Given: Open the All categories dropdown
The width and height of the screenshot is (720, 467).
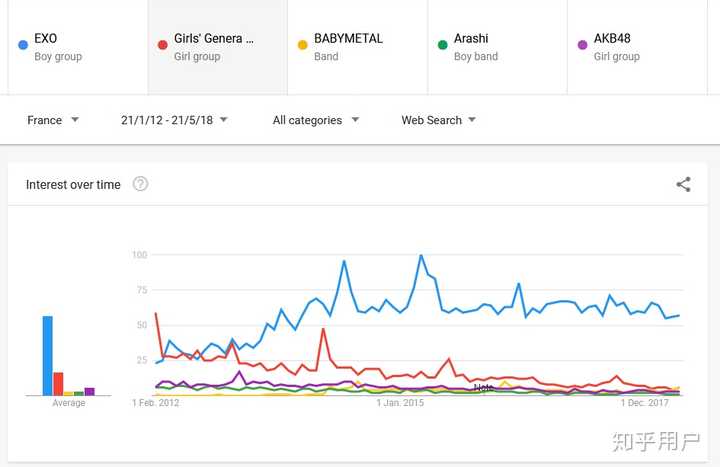Looking at the screenshot, I should click(316, 120).
